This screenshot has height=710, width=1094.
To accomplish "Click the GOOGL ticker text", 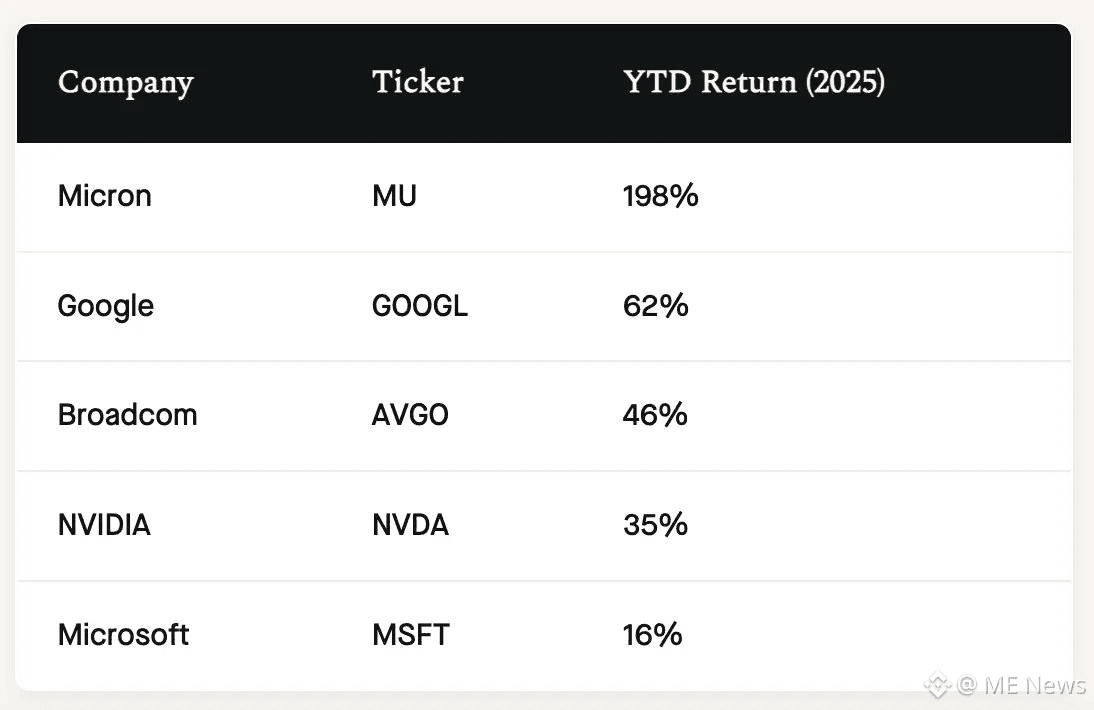I will click(419, 306).
